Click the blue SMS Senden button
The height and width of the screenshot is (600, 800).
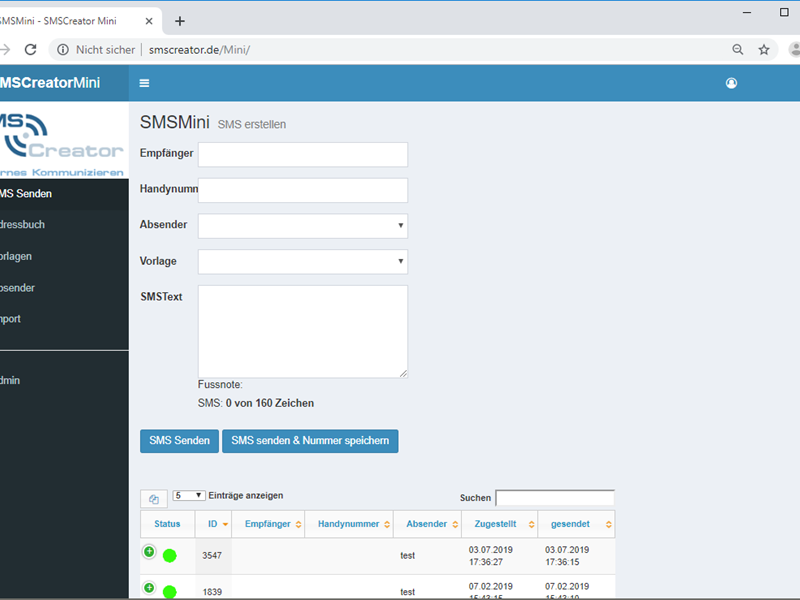(179, 441)
